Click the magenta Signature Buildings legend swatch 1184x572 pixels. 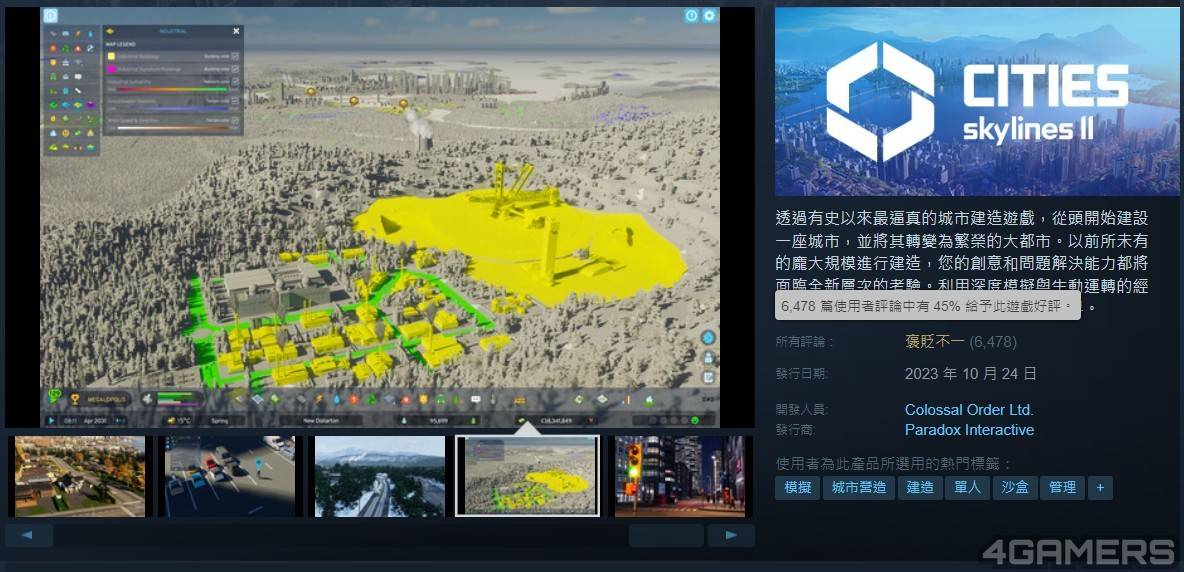click(111, 69)
